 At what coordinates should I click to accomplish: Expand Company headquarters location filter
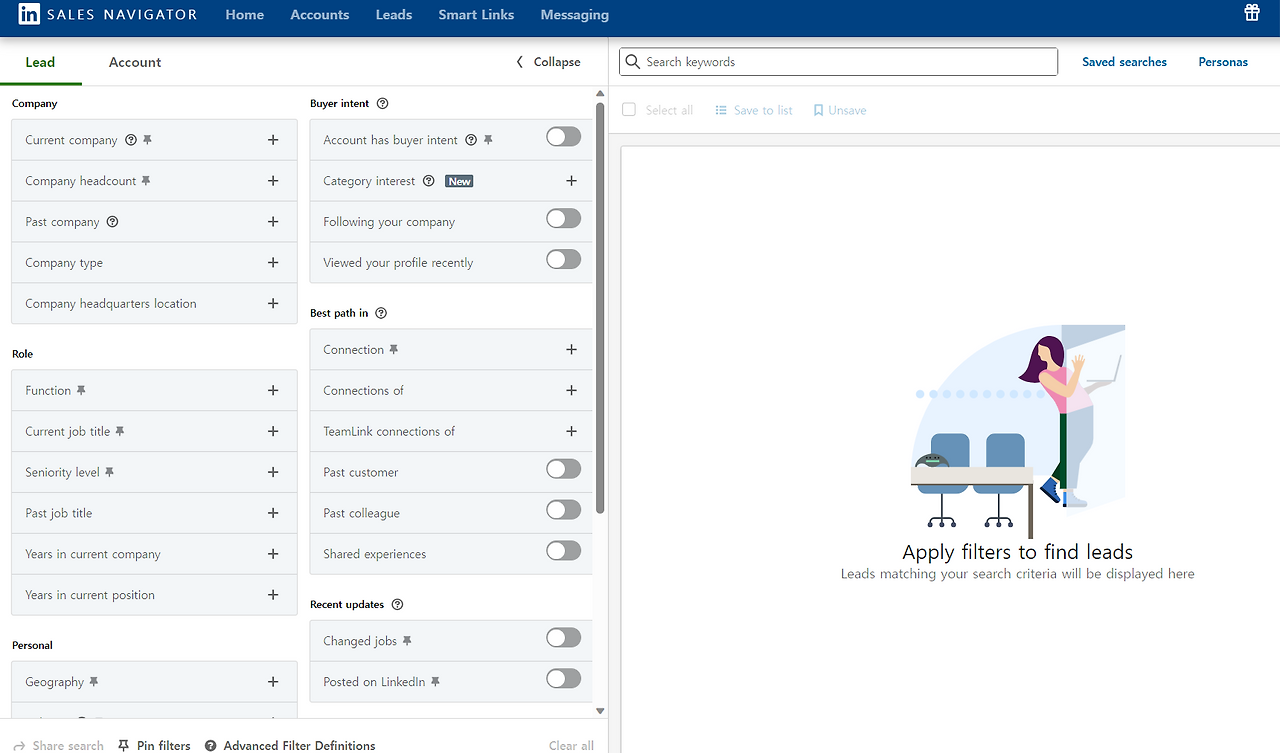[273, 303]
